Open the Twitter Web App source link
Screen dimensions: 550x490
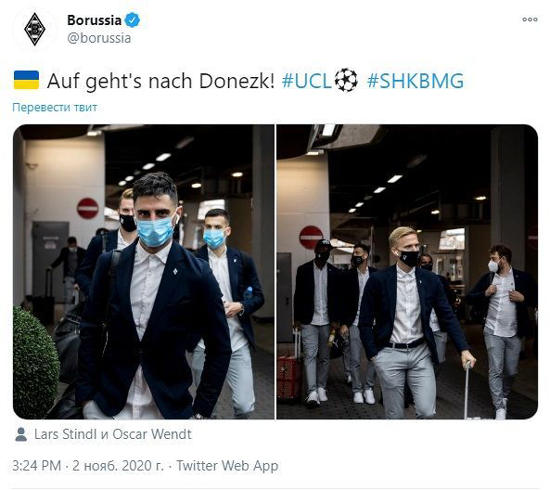(227, 466)
